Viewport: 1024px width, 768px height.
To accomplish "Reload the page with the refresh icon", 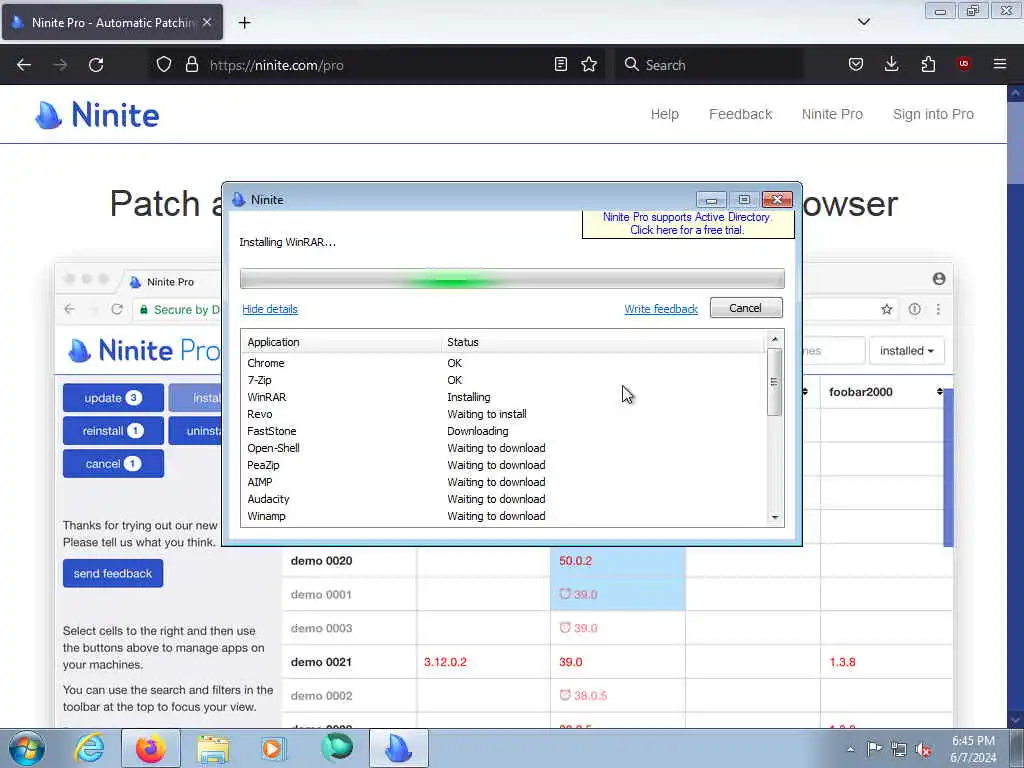I will tap(96, 65).
